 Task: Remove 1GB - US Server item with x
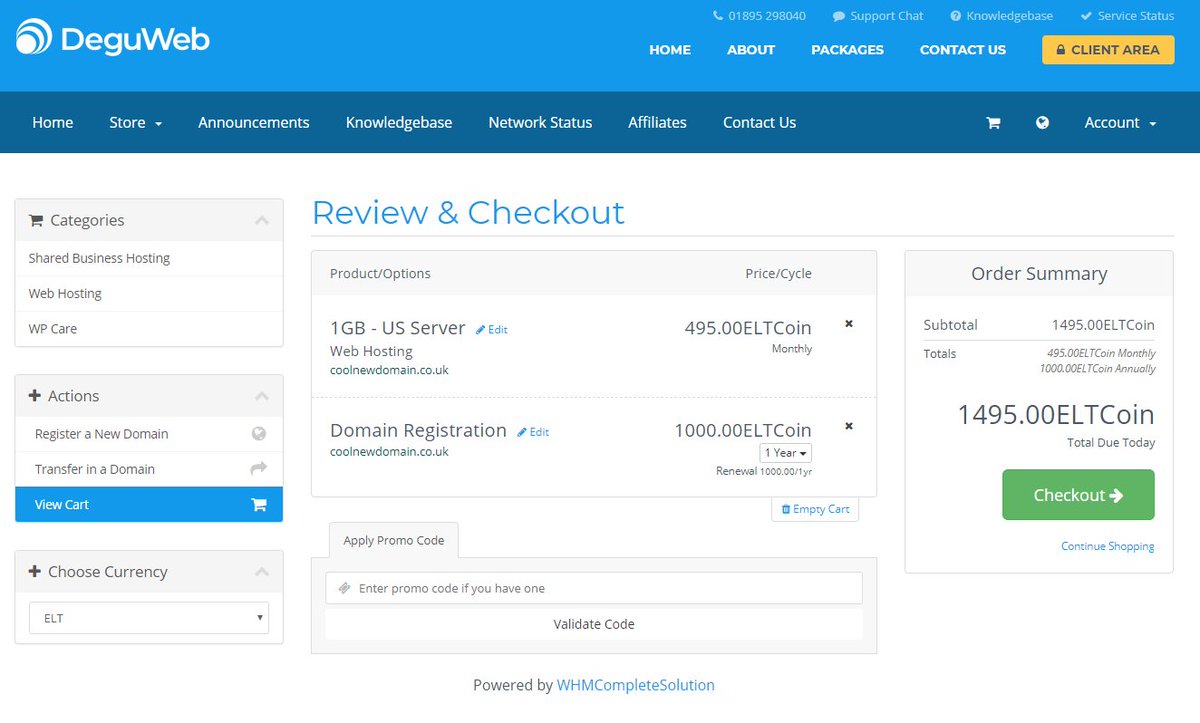[849, 324]
